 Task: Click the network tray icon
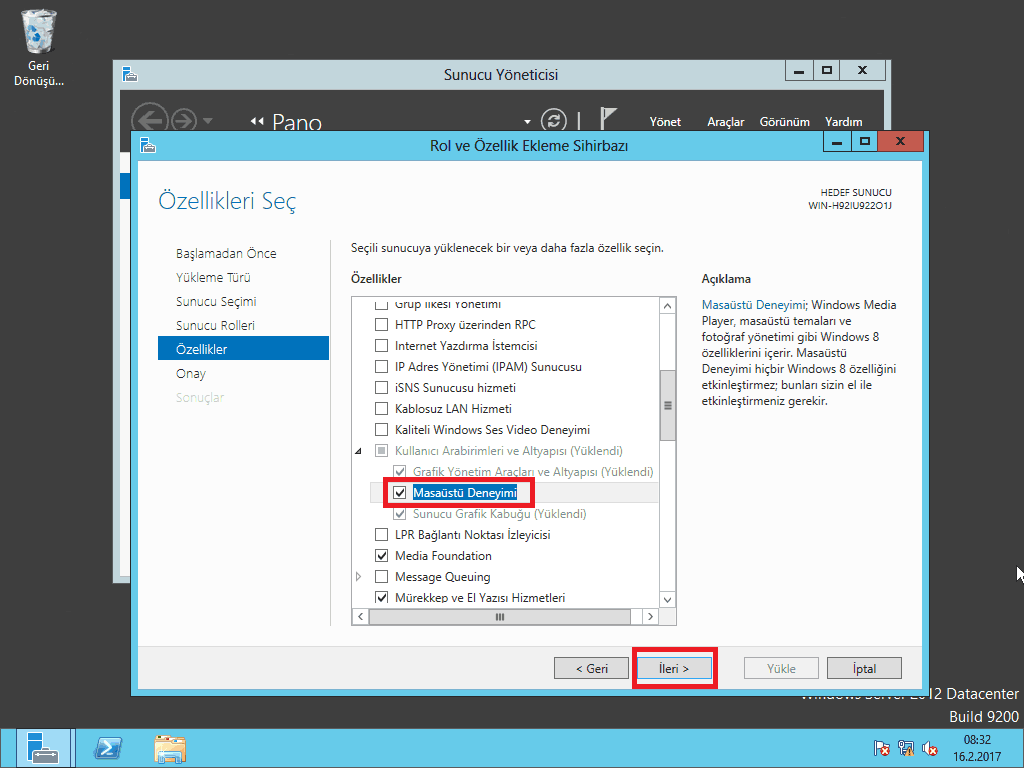point(905,748)
